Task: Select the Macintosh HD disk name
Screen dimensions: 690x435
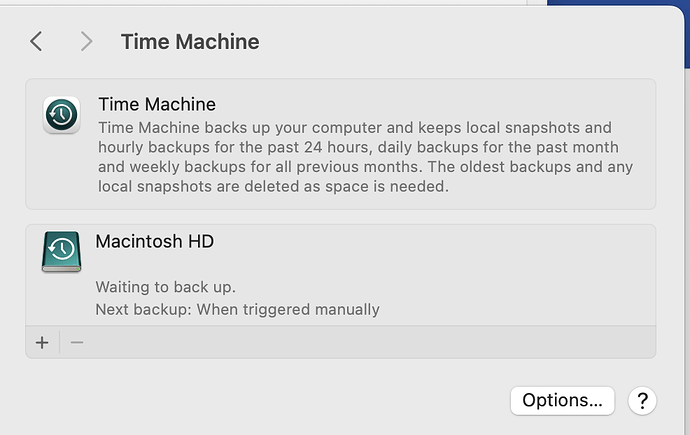Action: coord(154,241)
